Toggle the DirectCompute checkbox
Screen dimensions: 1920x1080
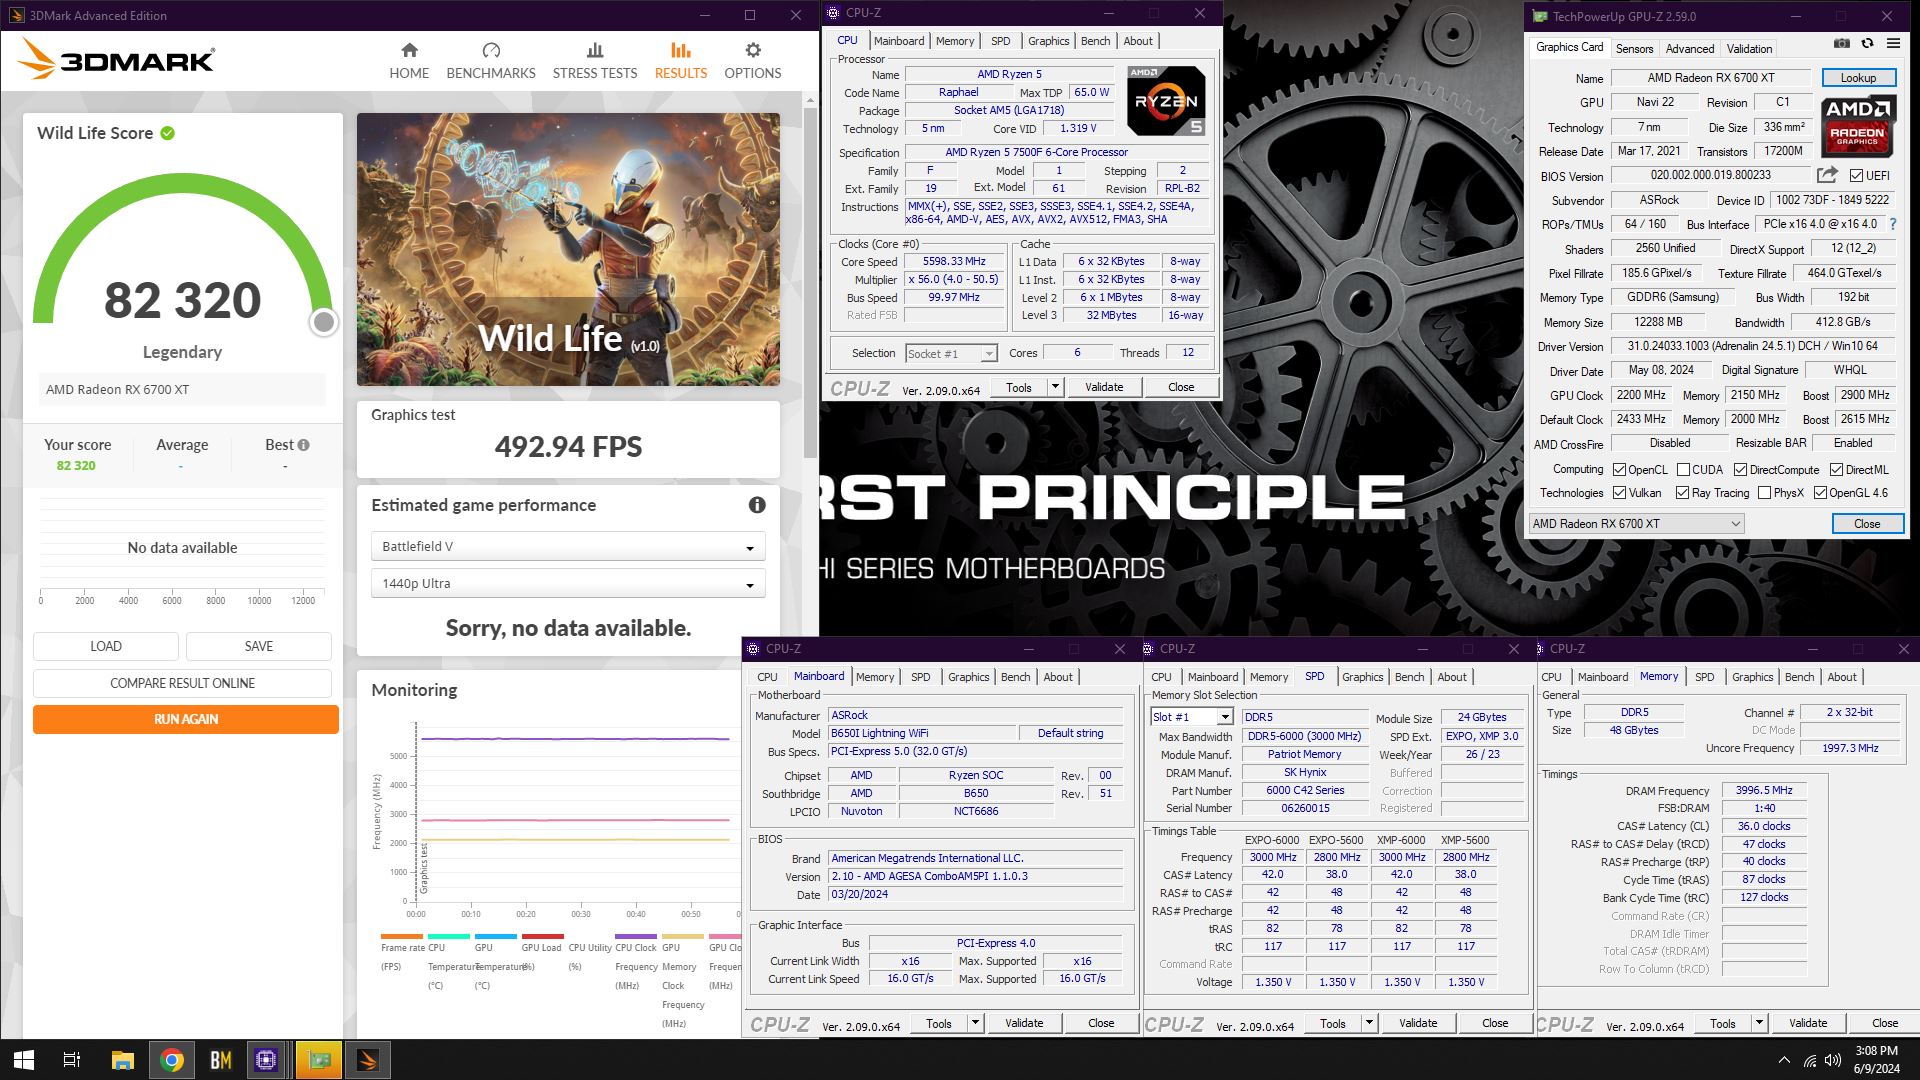1740,469
